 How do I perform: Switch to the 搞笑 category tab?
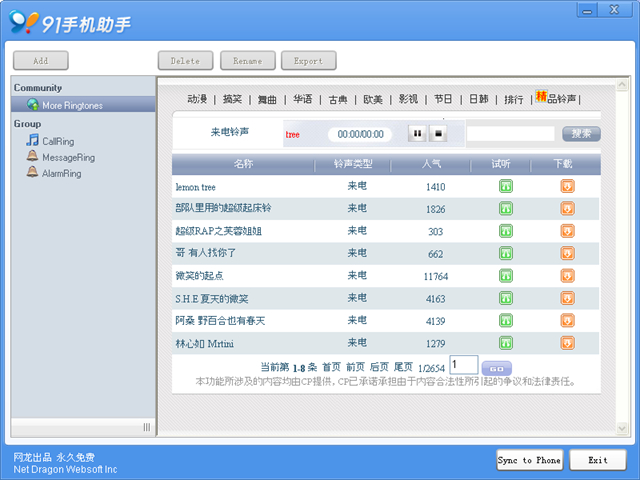(x=232, y=99)
